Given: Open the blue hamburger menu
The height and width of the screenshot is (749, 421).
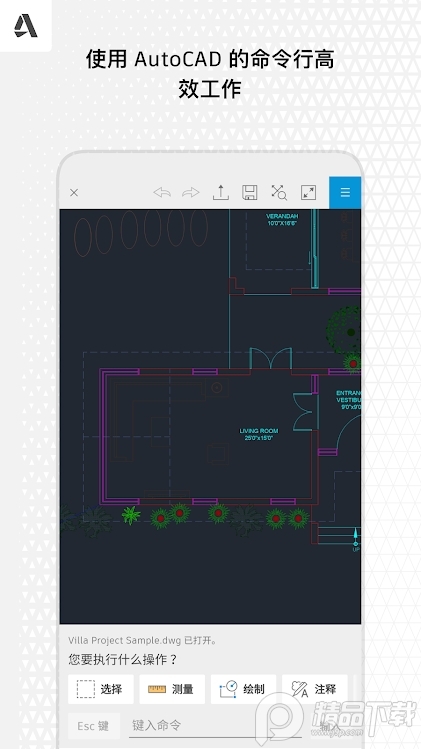Looking at the screenshot, I should pos(345,193).
